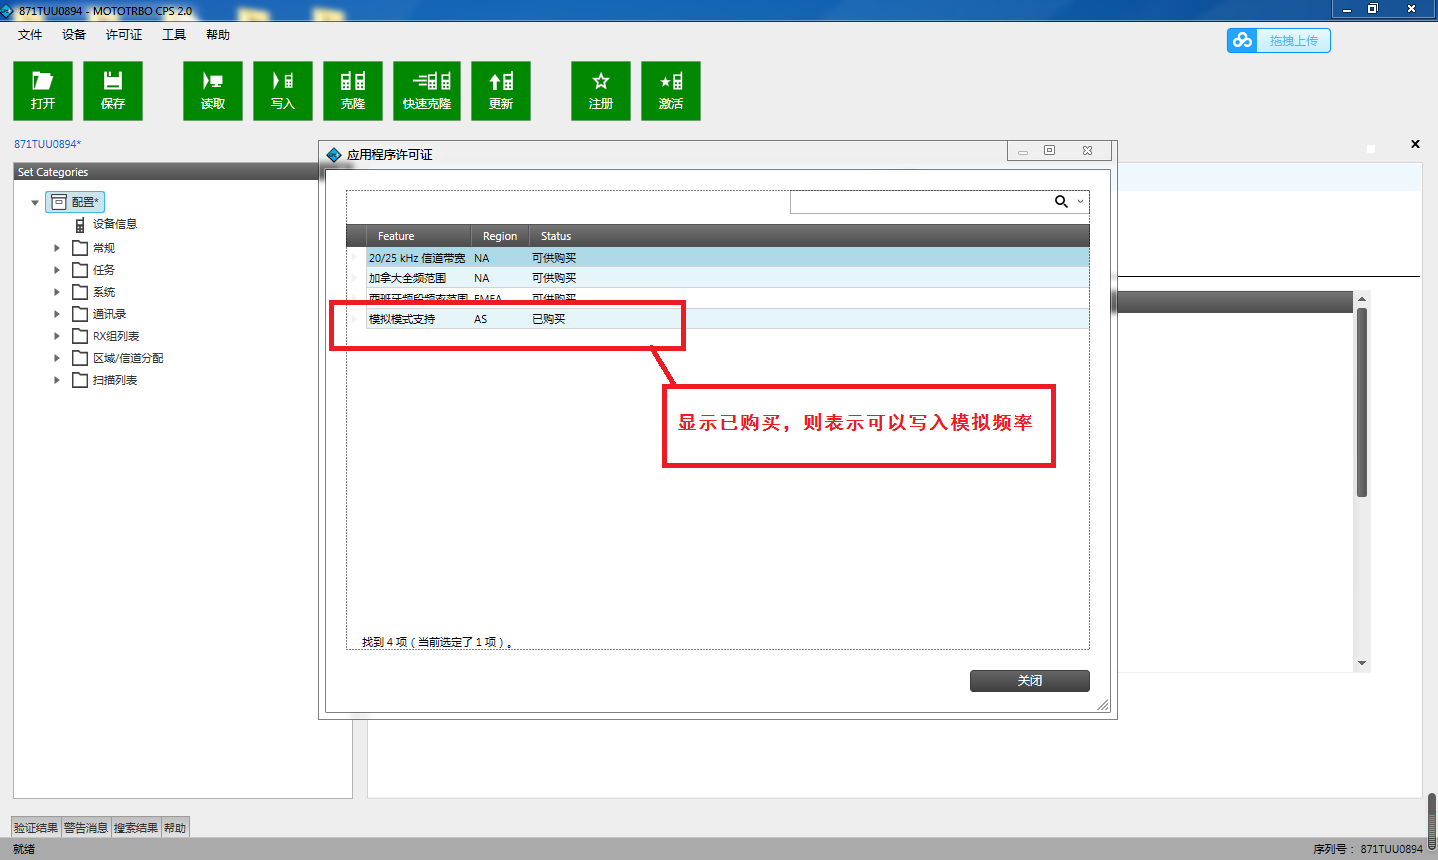This screenshot has height=860, width=1438.
Task: Switch to the 验证结果 bottom tab
Action: click(36, 828)
